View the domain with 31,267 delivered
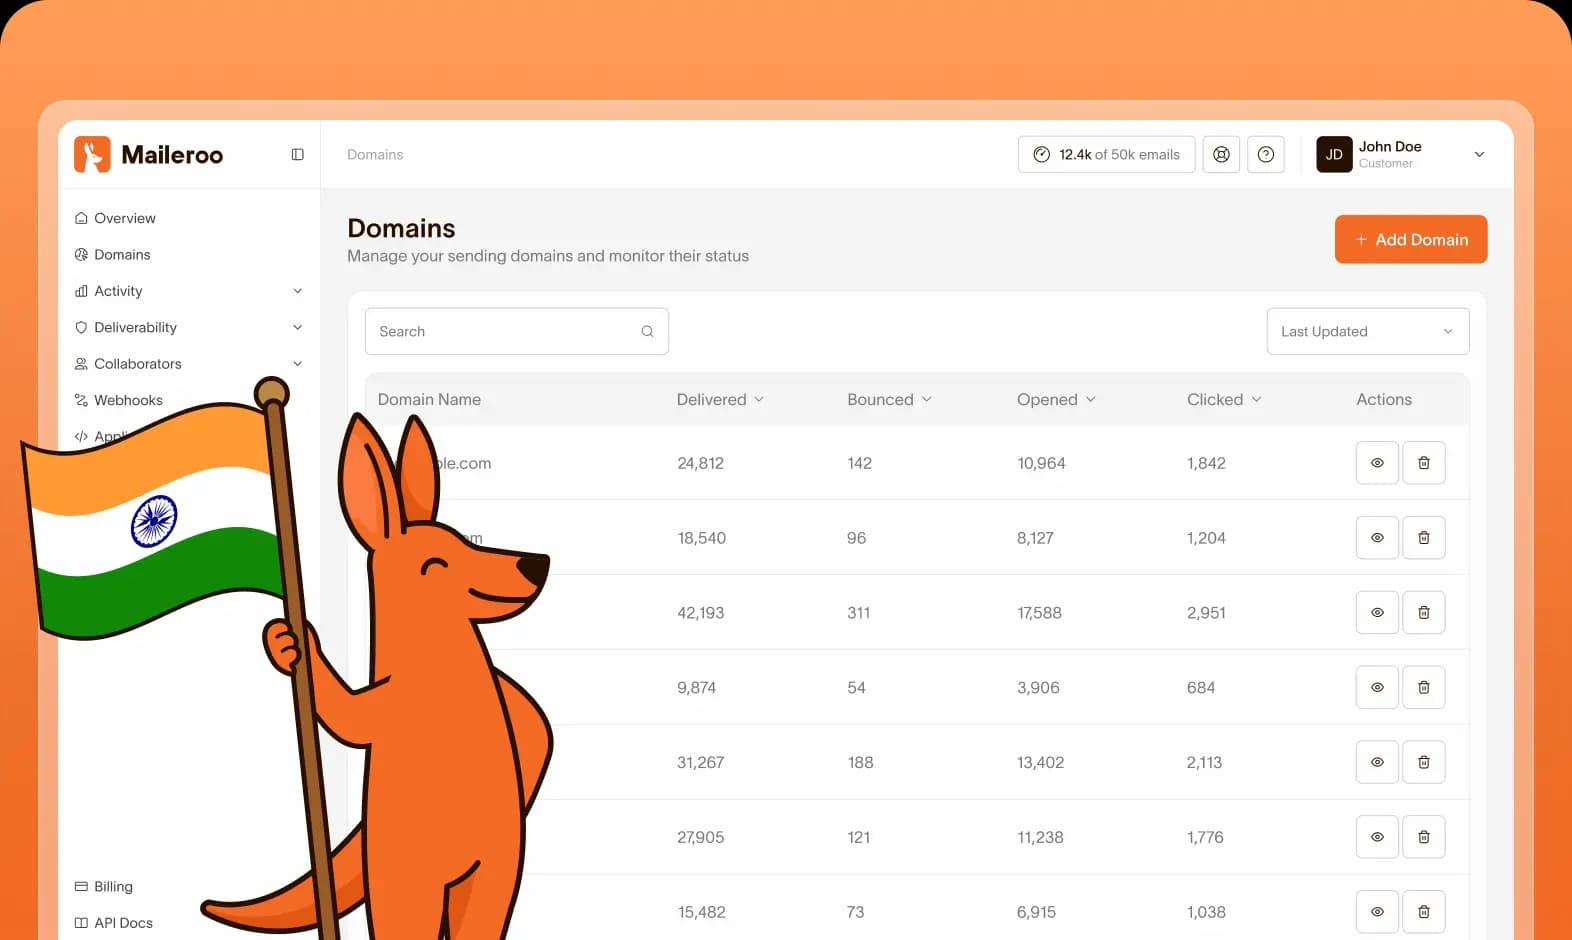 tap(1377, 762)
